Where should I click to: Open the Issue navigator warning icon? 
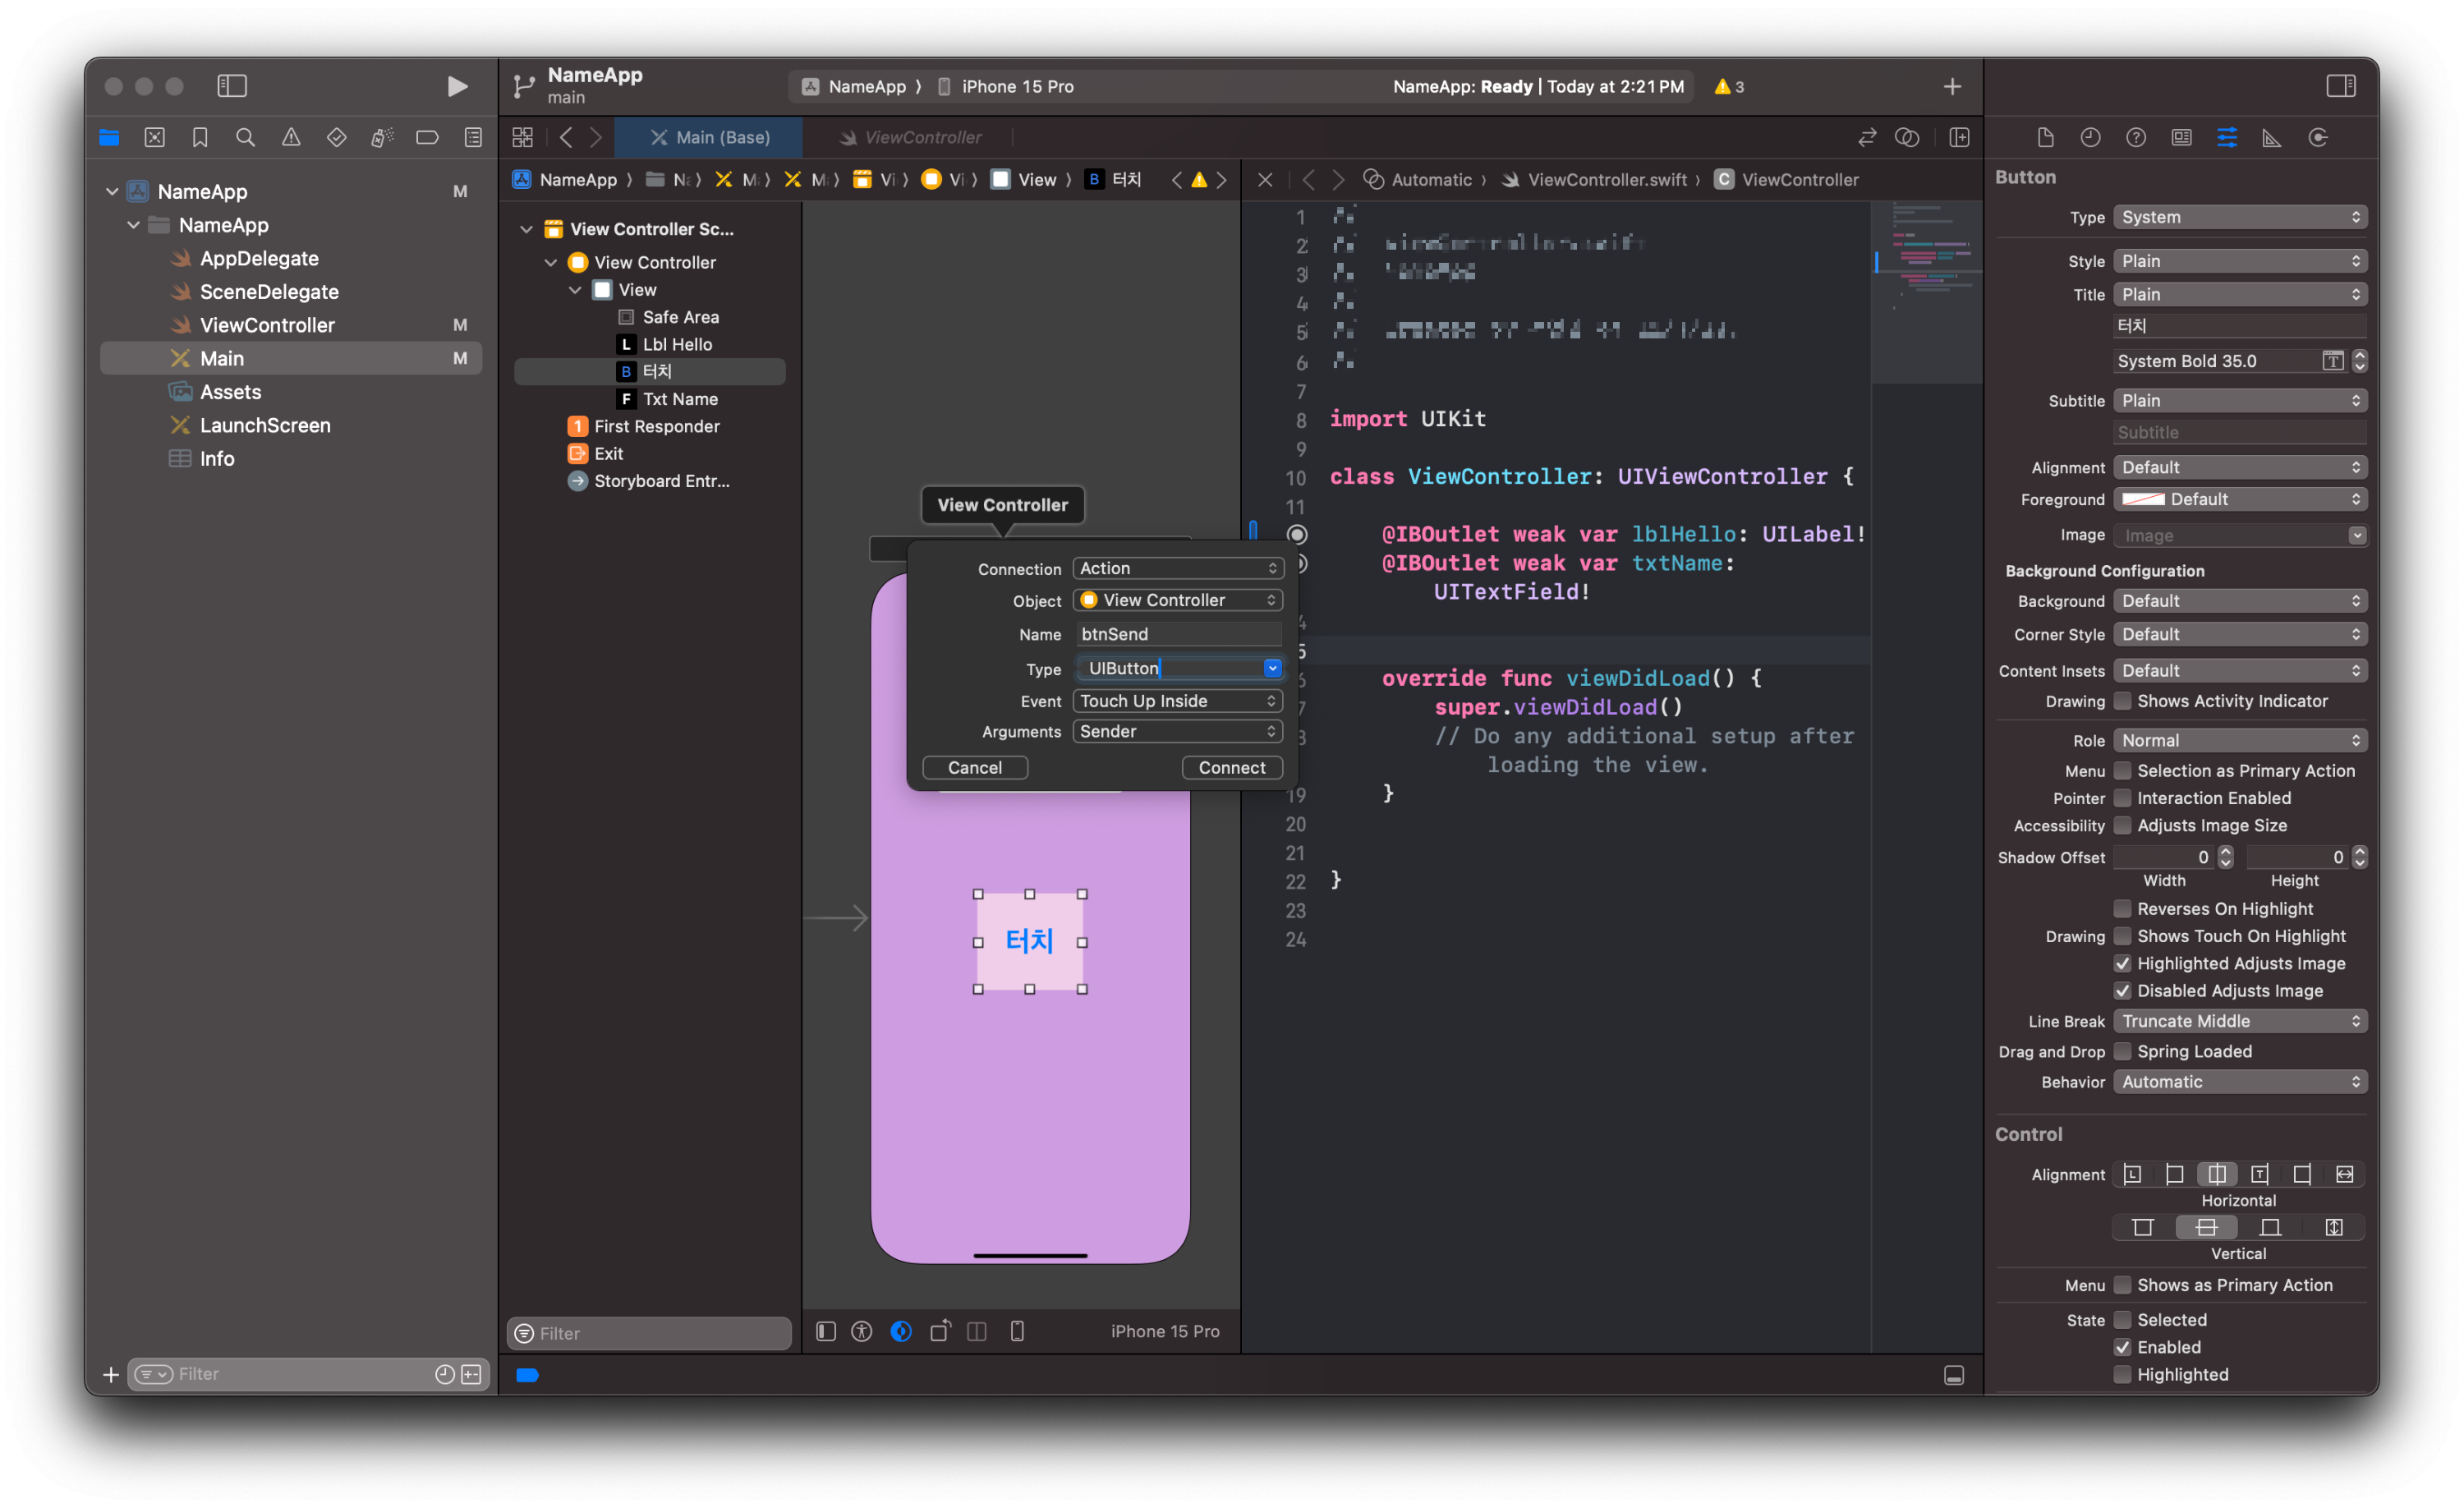coord(291,138)
